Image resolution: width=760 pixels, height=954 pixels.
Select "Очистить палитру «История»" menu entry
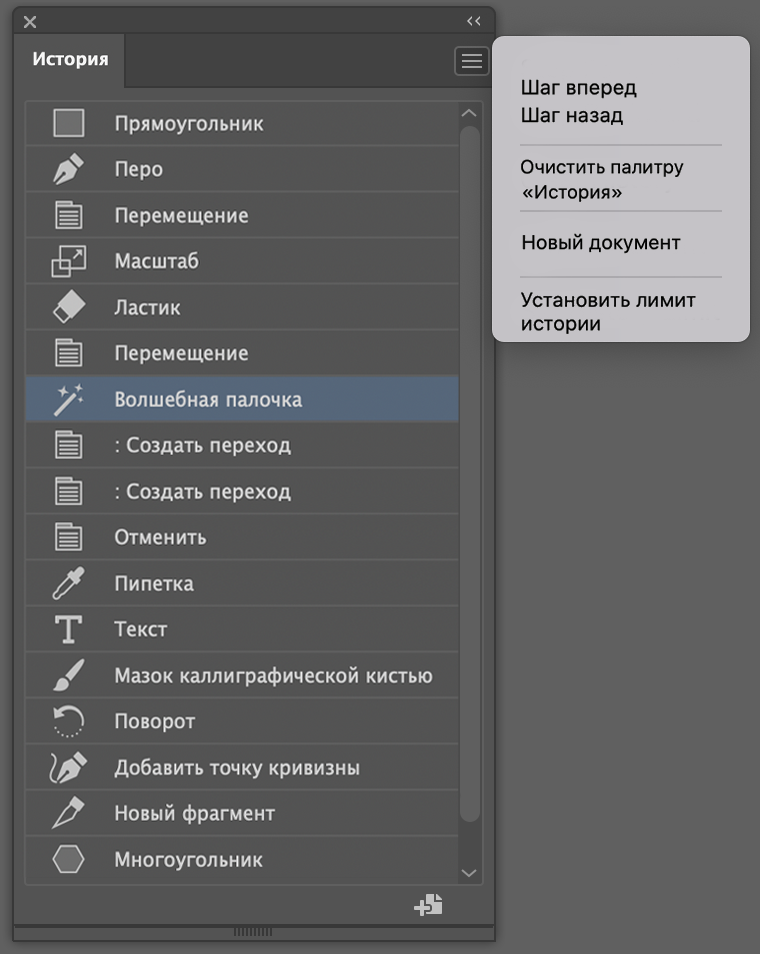click(x=602, y=179)
